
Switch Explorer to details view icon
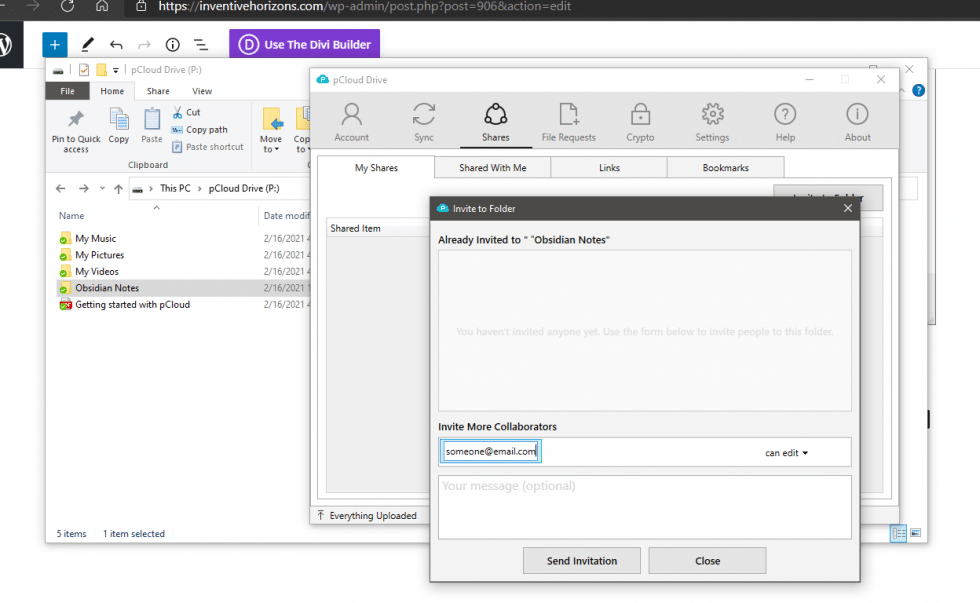(x=898, y=533)
